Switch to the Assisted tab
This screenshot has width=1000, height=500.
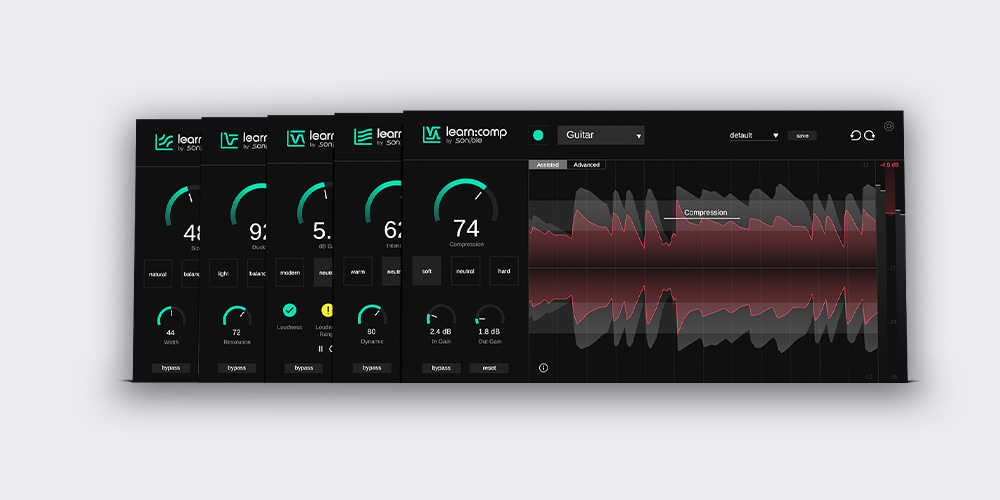point(548,165)
